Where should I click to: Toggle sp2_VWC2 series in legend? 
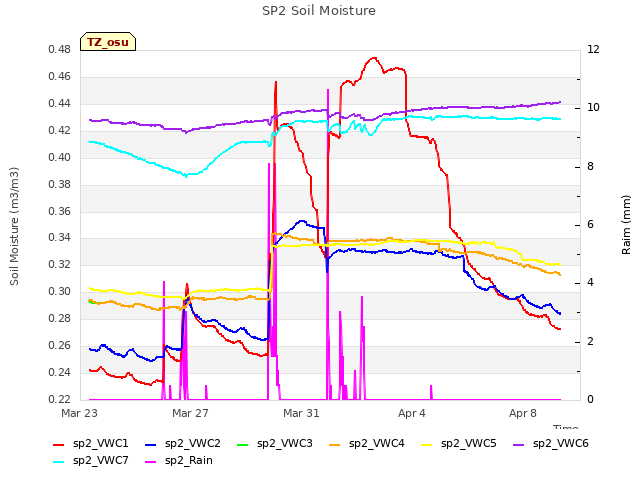183,444
